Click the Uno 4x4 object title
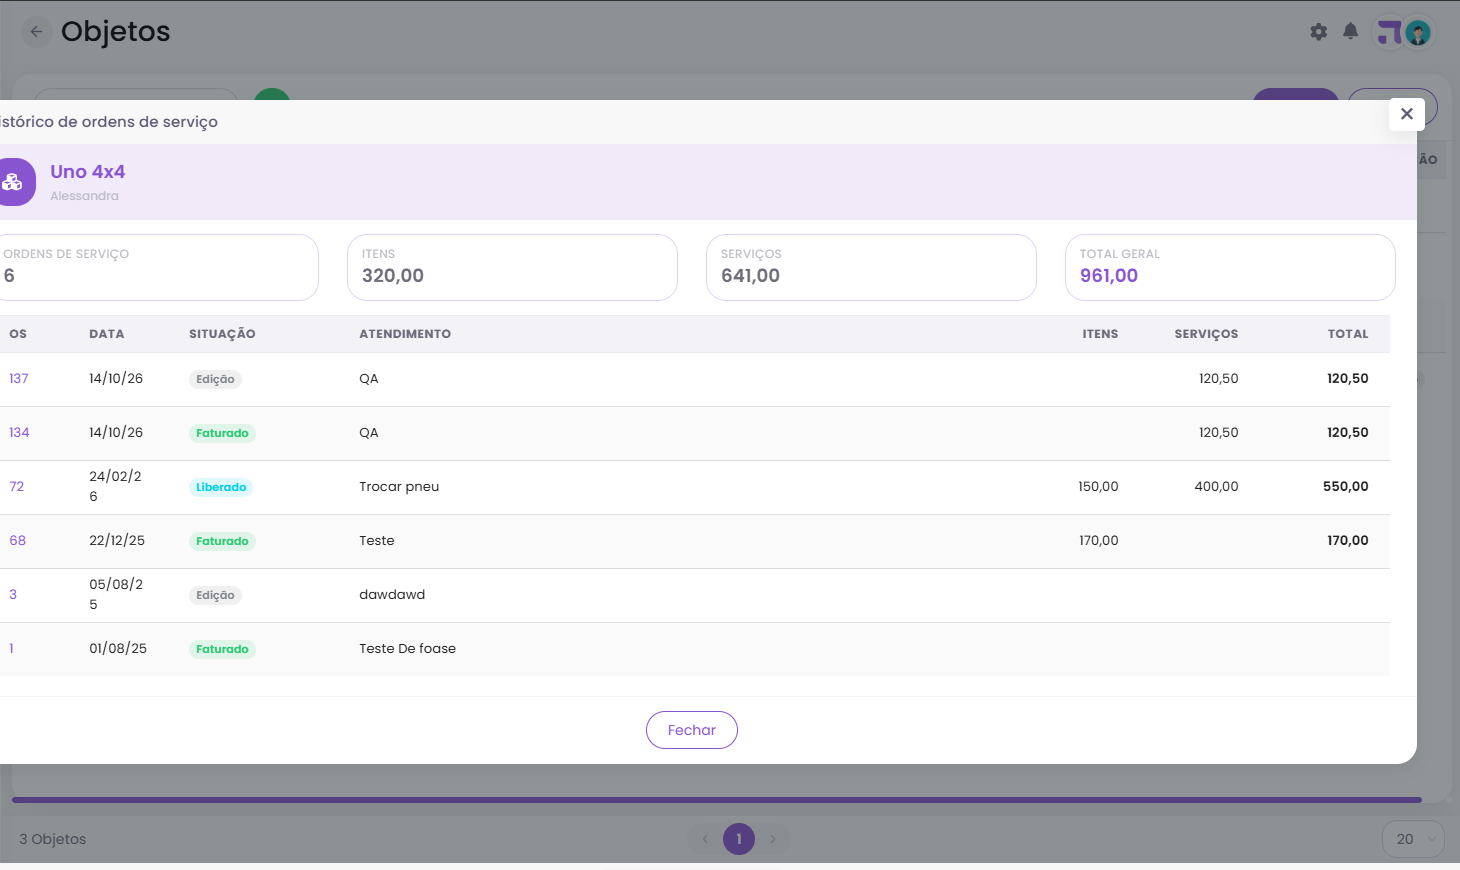The height and width of the screenshot is (870, 1460). (x=88, y=172)
